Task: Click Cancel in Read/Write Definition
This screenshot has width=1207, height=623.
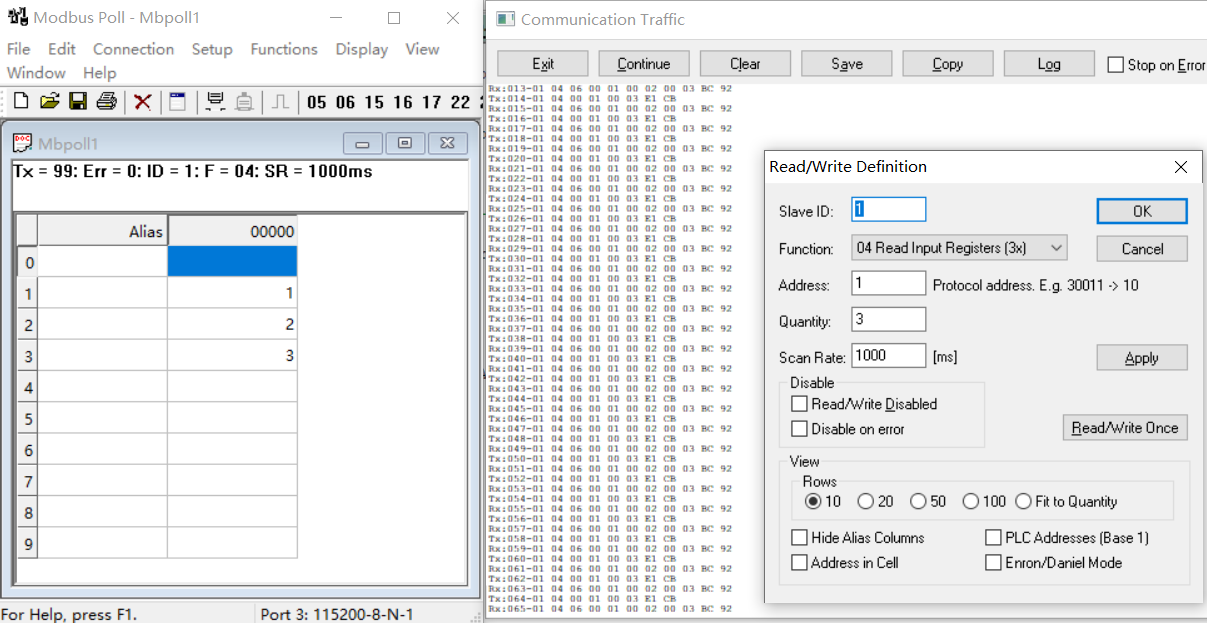Action: (1142, 249)
